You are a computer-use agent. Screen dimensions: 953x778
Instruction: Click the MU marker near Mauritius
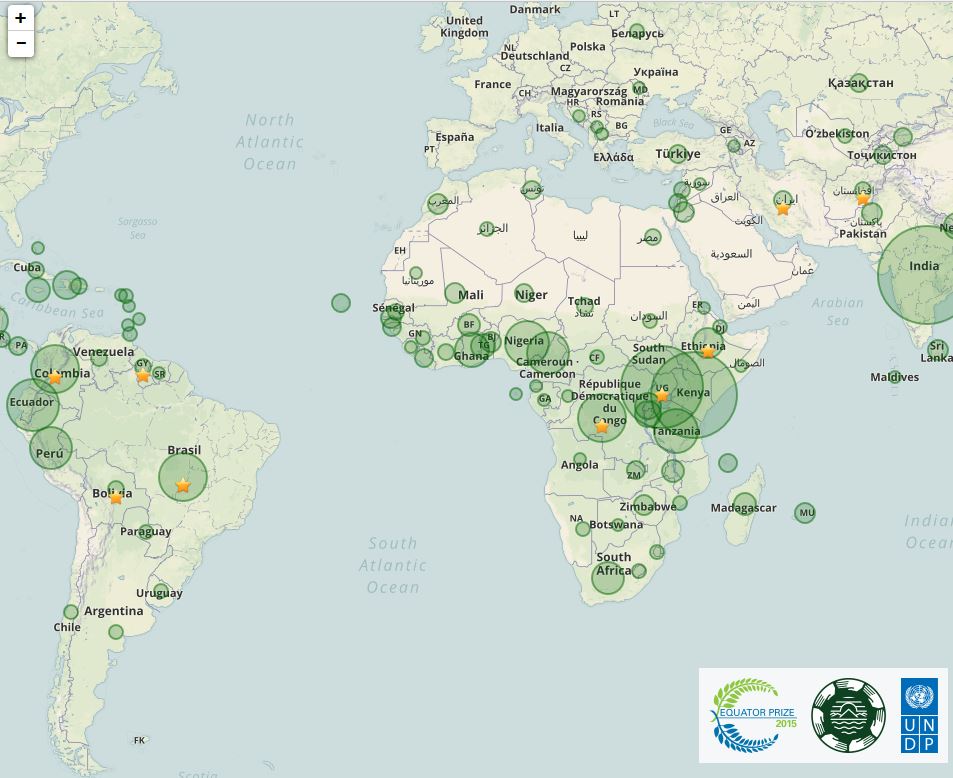tap(805, 512)
